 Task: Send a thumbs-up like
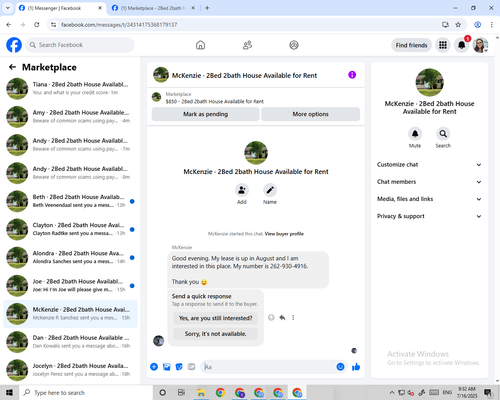(x=356, y=367)
